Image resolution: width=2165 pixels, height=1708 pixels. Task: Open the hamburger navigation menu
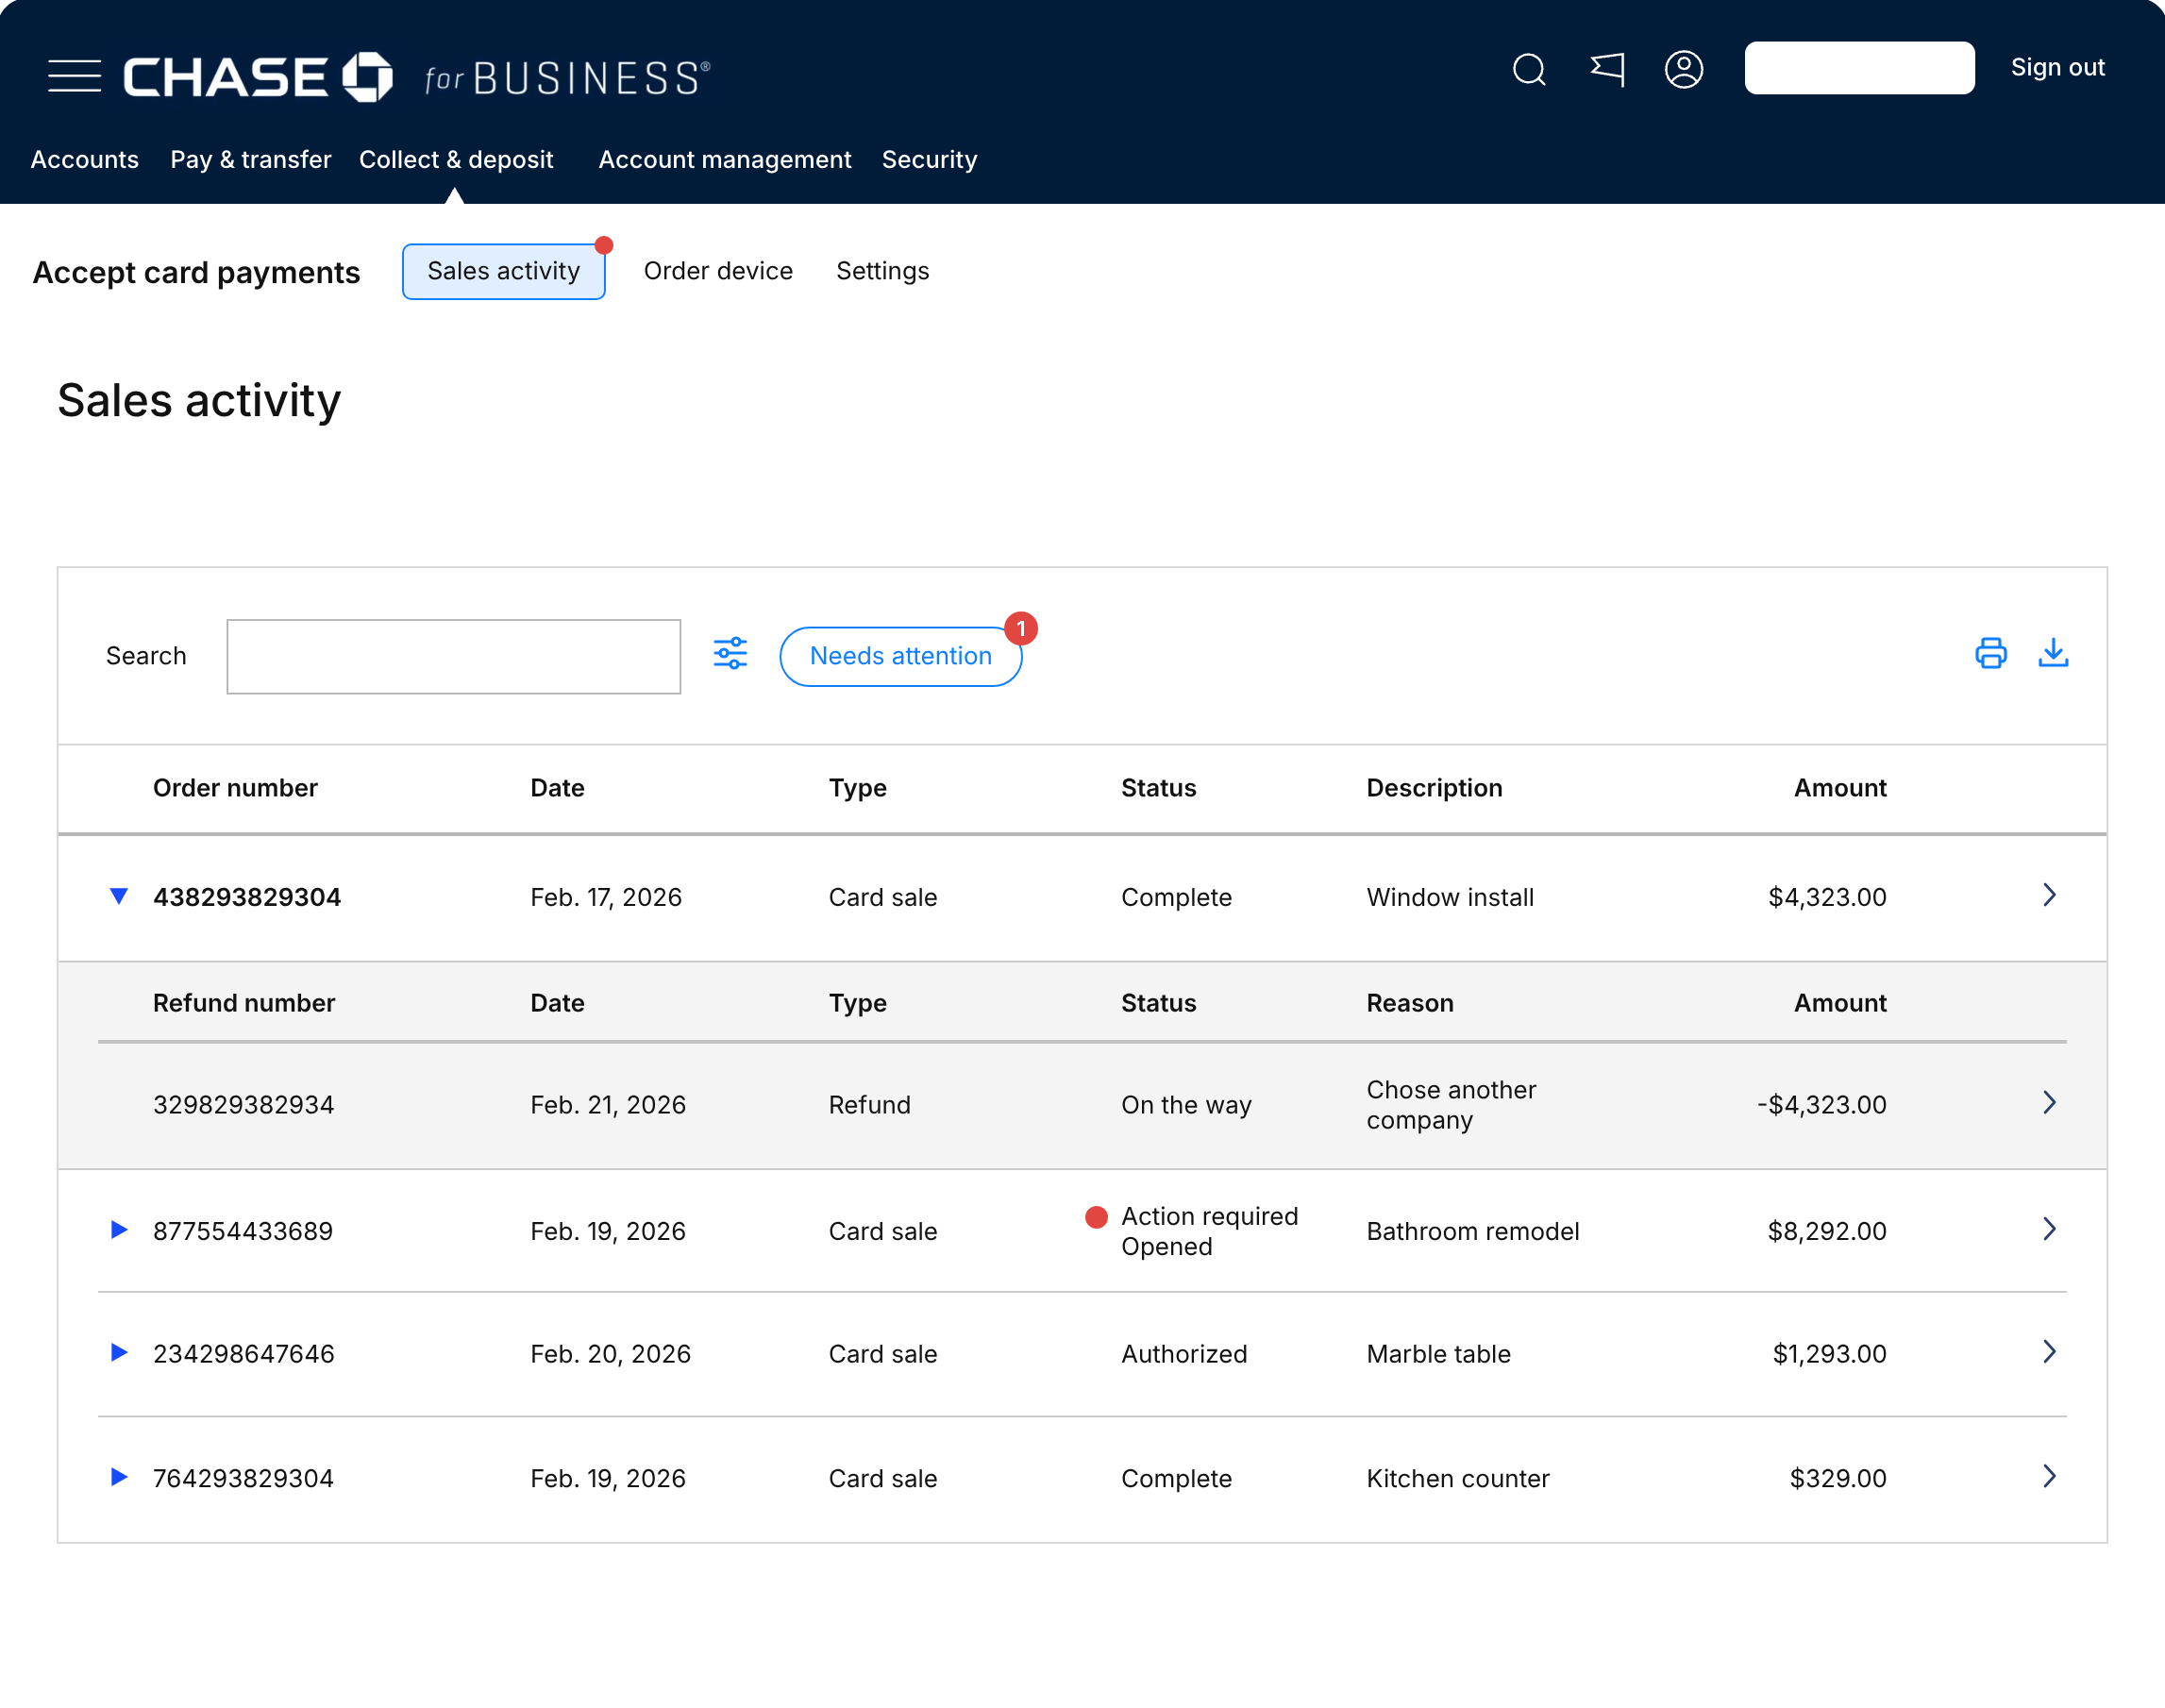(74, 76)
